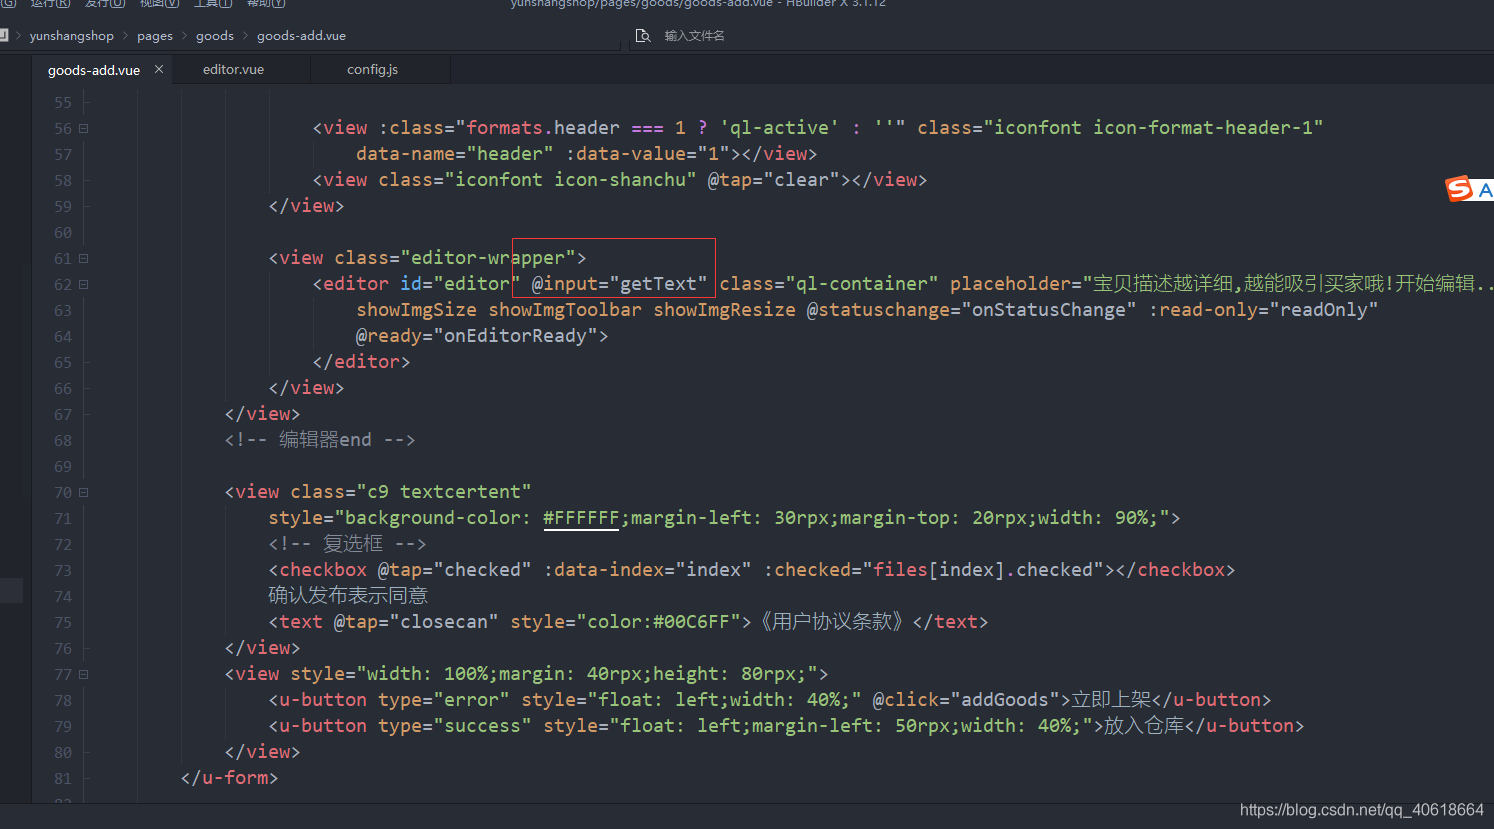This screenshot has height=829, width=1494.
Task: Click the closing u-form tag on line 81
Action: click(x=229, y=778)
